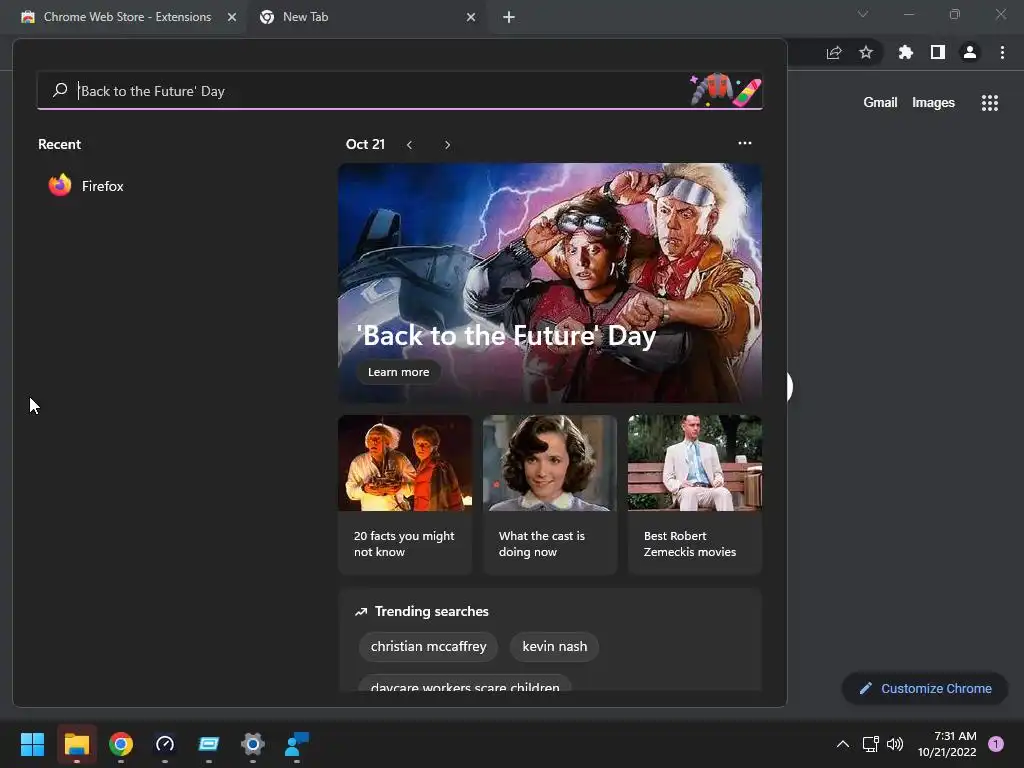1024x768 pixels.
Task: Close the Chrome Web Store tab
Action: click(x=232, y=17)
